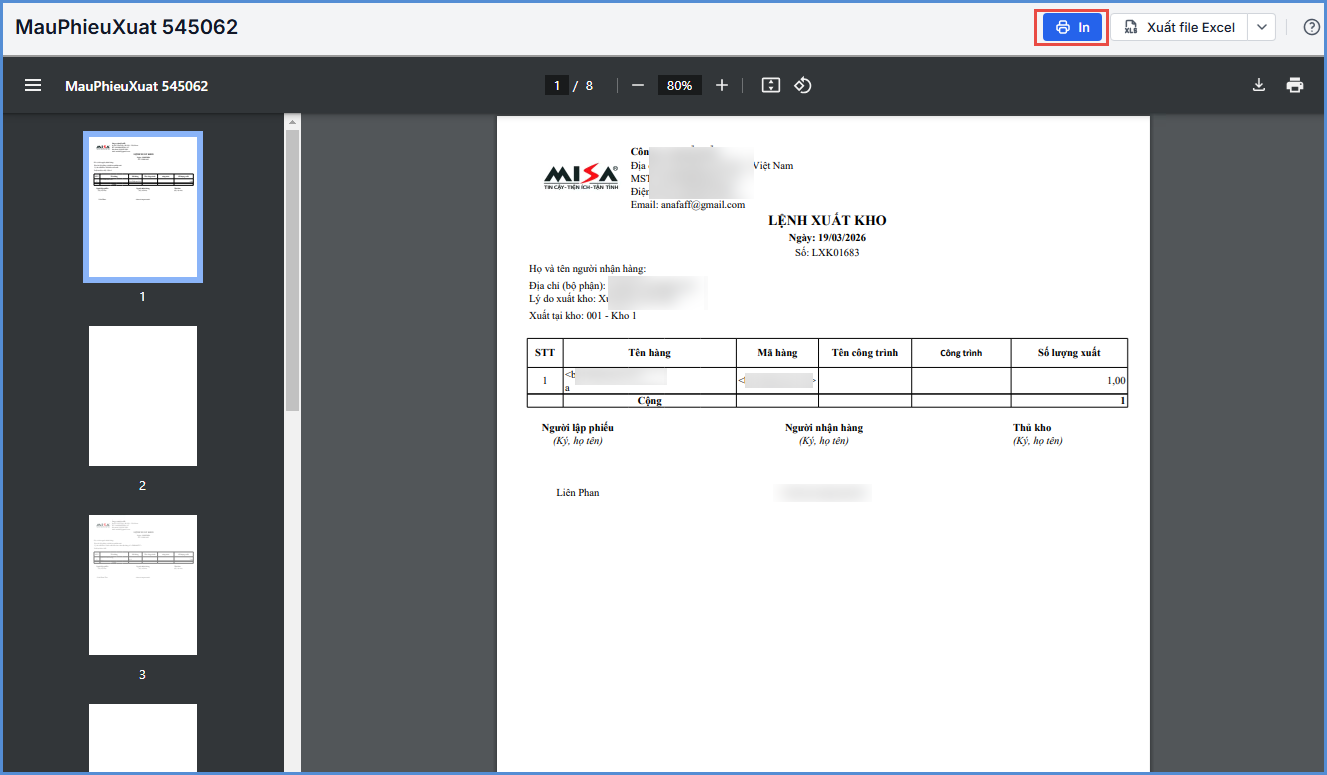Click the Liên Phan name text
Viewport: 1327px width, 775px height.
578,493
